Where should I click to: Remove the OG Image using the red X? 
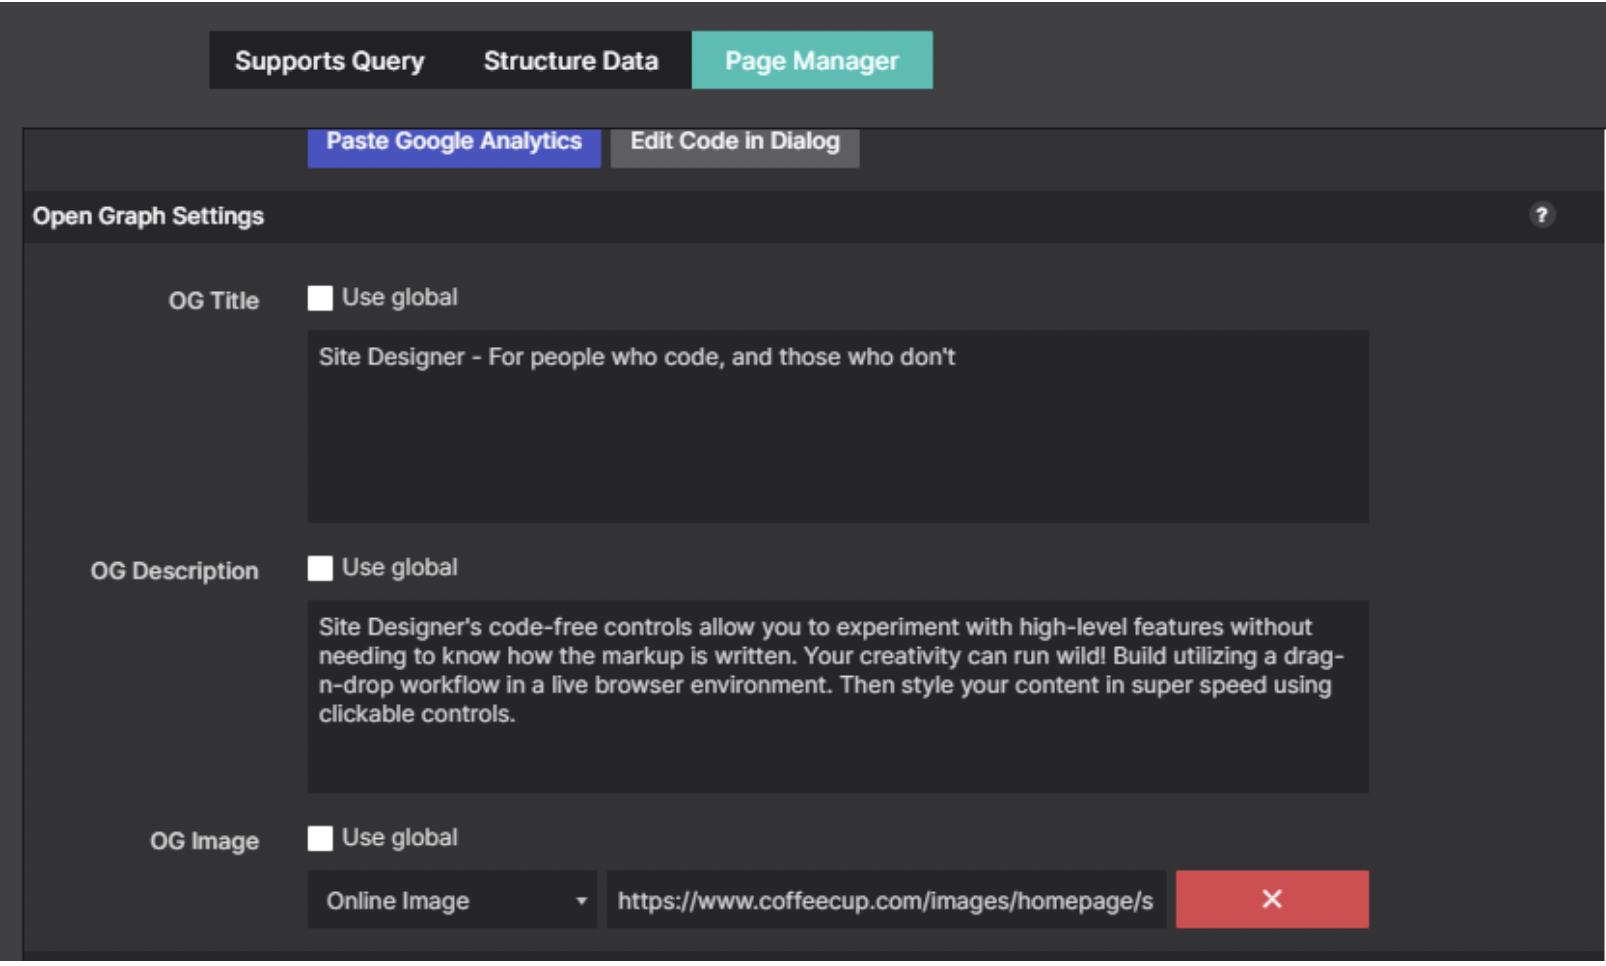[1271, 899]
